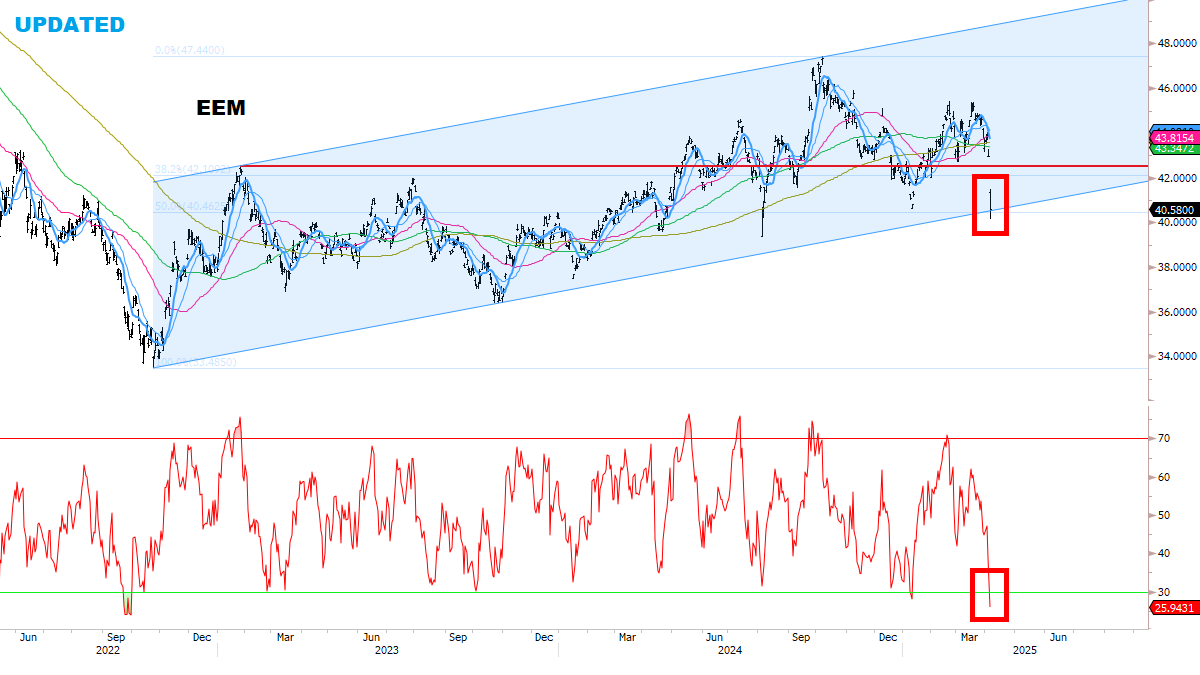Viewport: 1200px width, 675px height.
Task: Click the black 40.5800 last price tag
Action: point(1174,210)
